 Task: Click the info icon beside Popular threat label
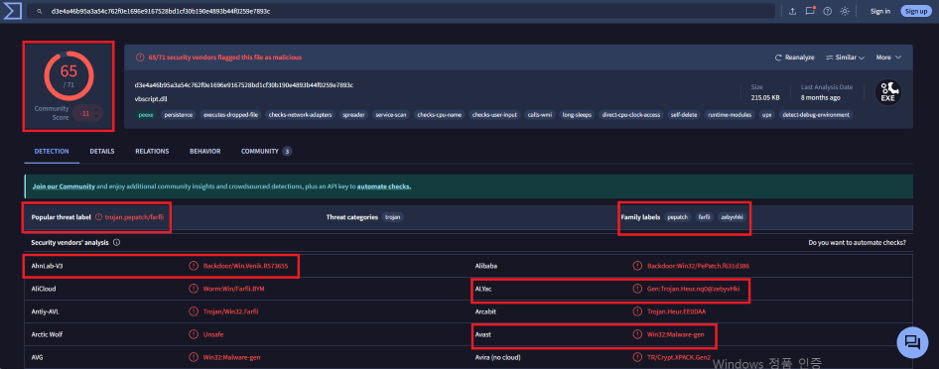pos(98,217)
